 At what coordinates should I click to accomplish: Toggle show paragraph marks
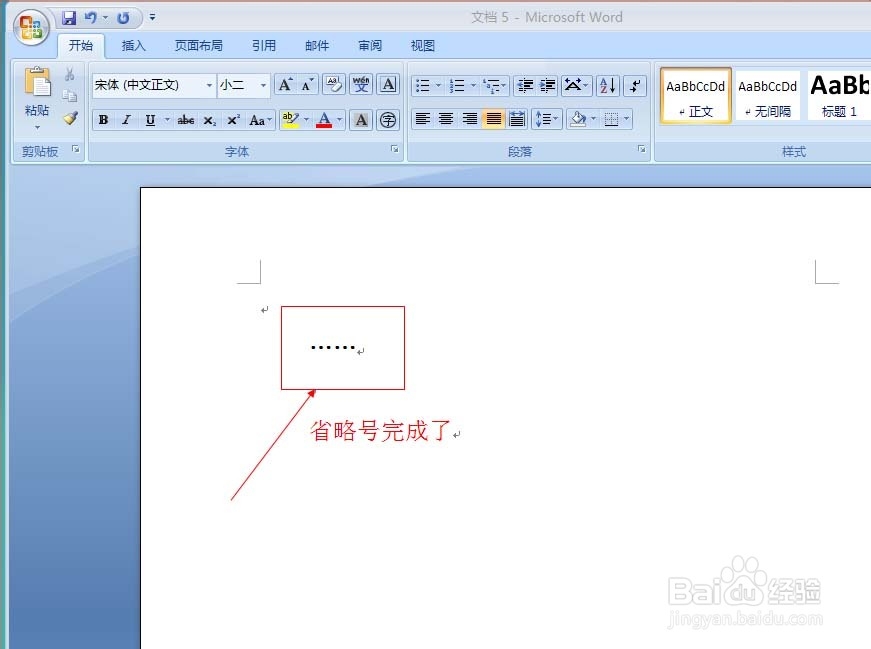pos(635,85)
